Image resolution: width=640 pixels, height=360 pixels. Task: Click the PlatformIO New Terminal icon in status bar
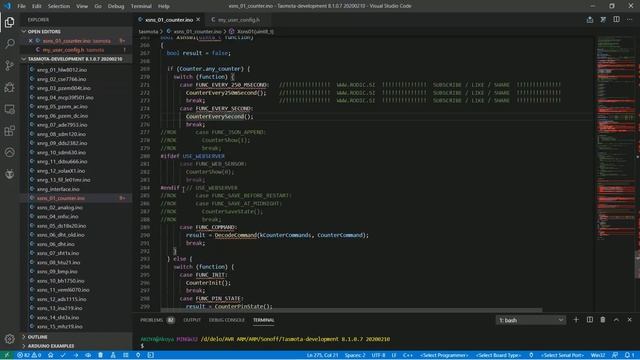151,355
